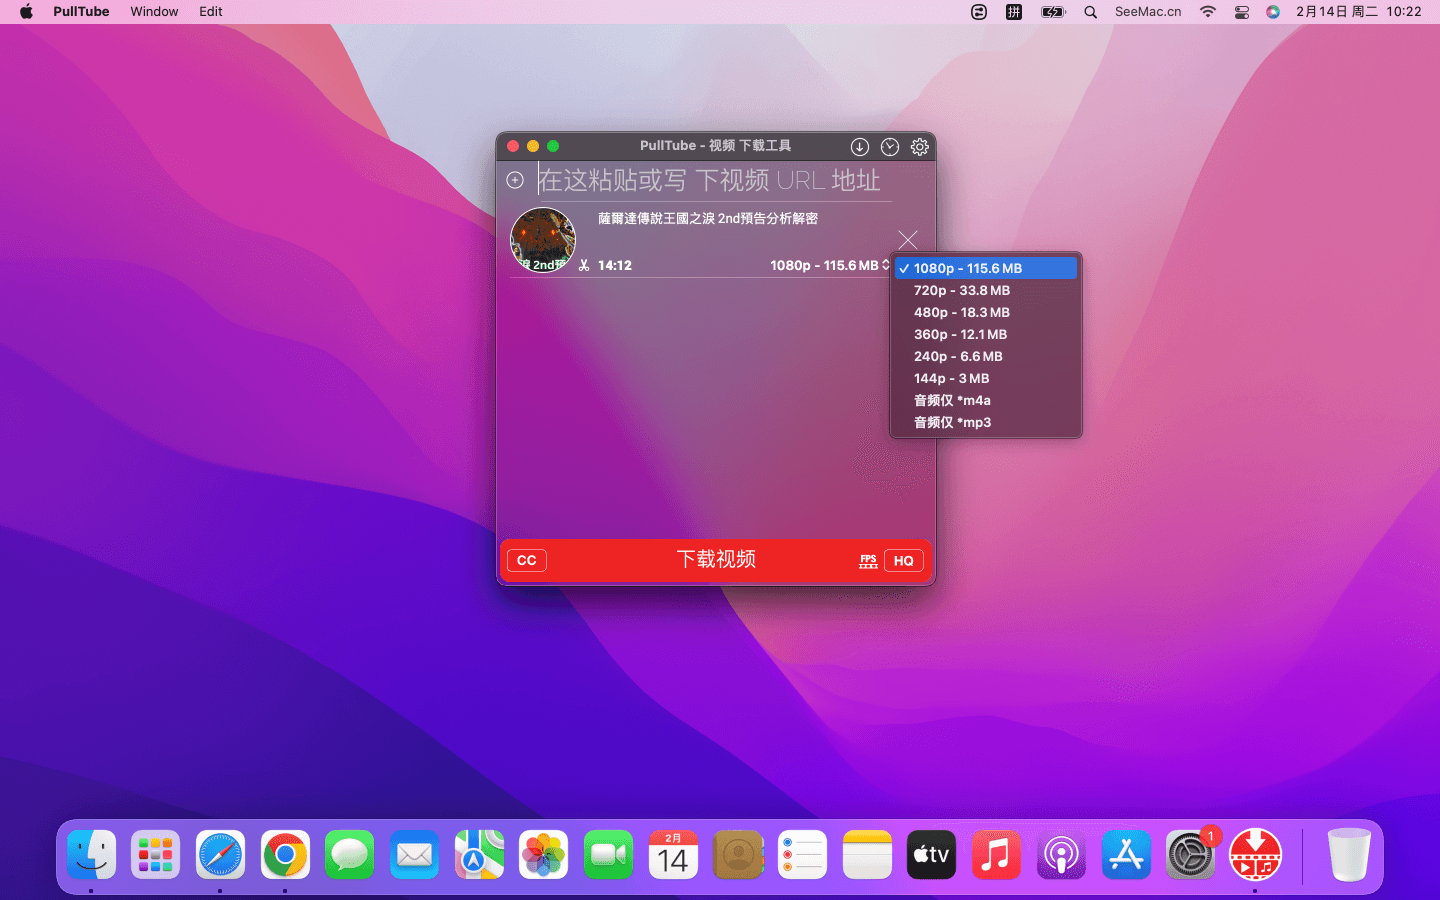Open Finder from the Dock
The image size is (1440, 900).
point(91,855)
